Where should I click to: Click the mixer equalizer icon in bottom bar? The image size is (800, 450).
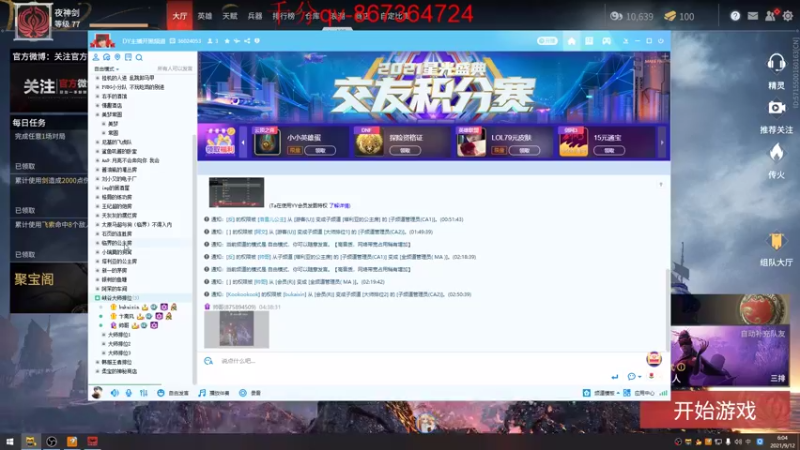(144, 393)
